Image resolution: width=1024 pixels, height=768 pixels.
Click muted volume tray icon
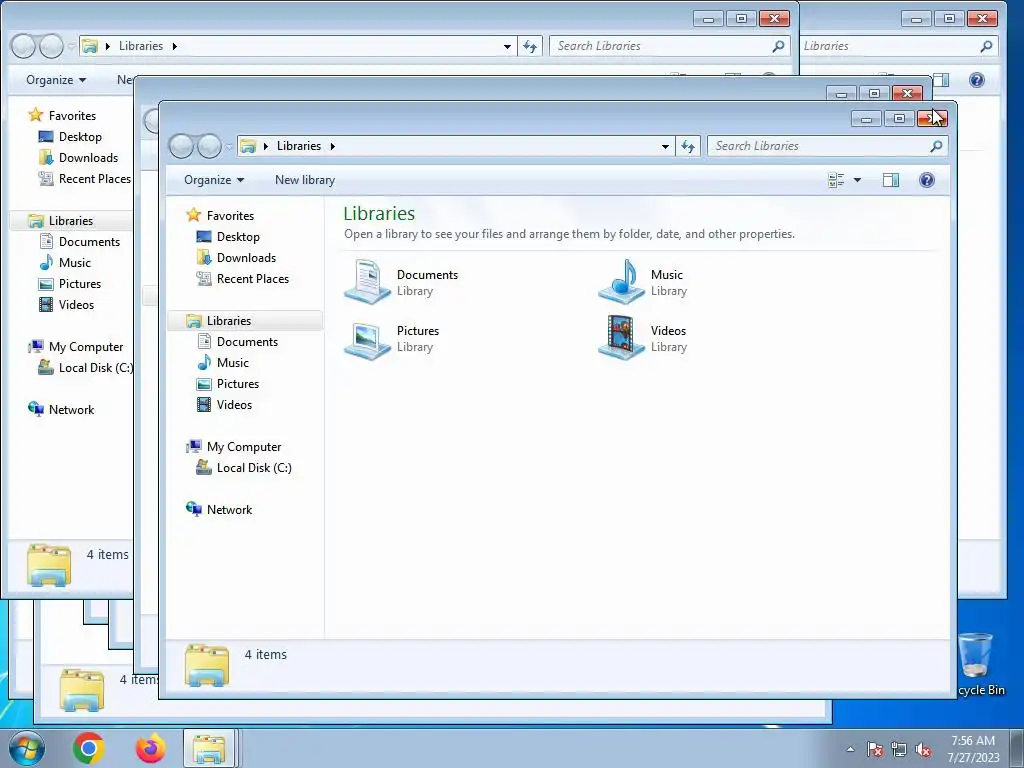click(923, 749)
